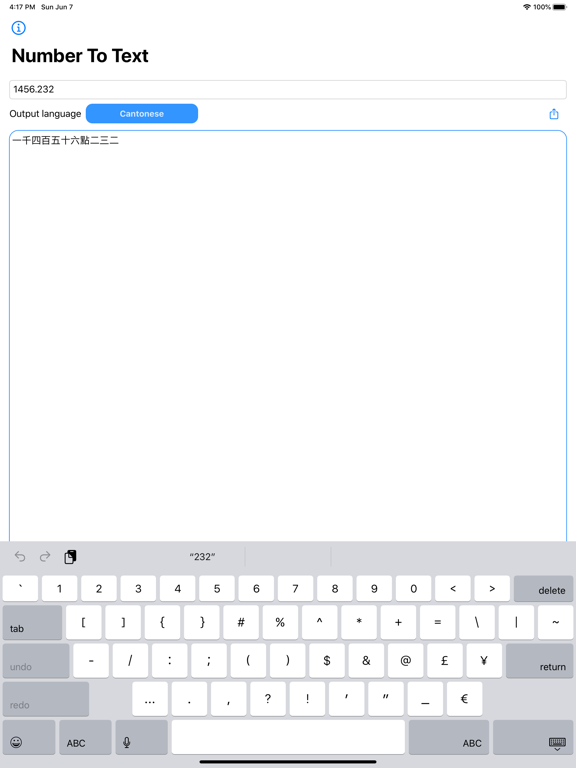Tap the share icon beside output language
The height and width of the screenshot is (768, 576).
tap(554, 114)
